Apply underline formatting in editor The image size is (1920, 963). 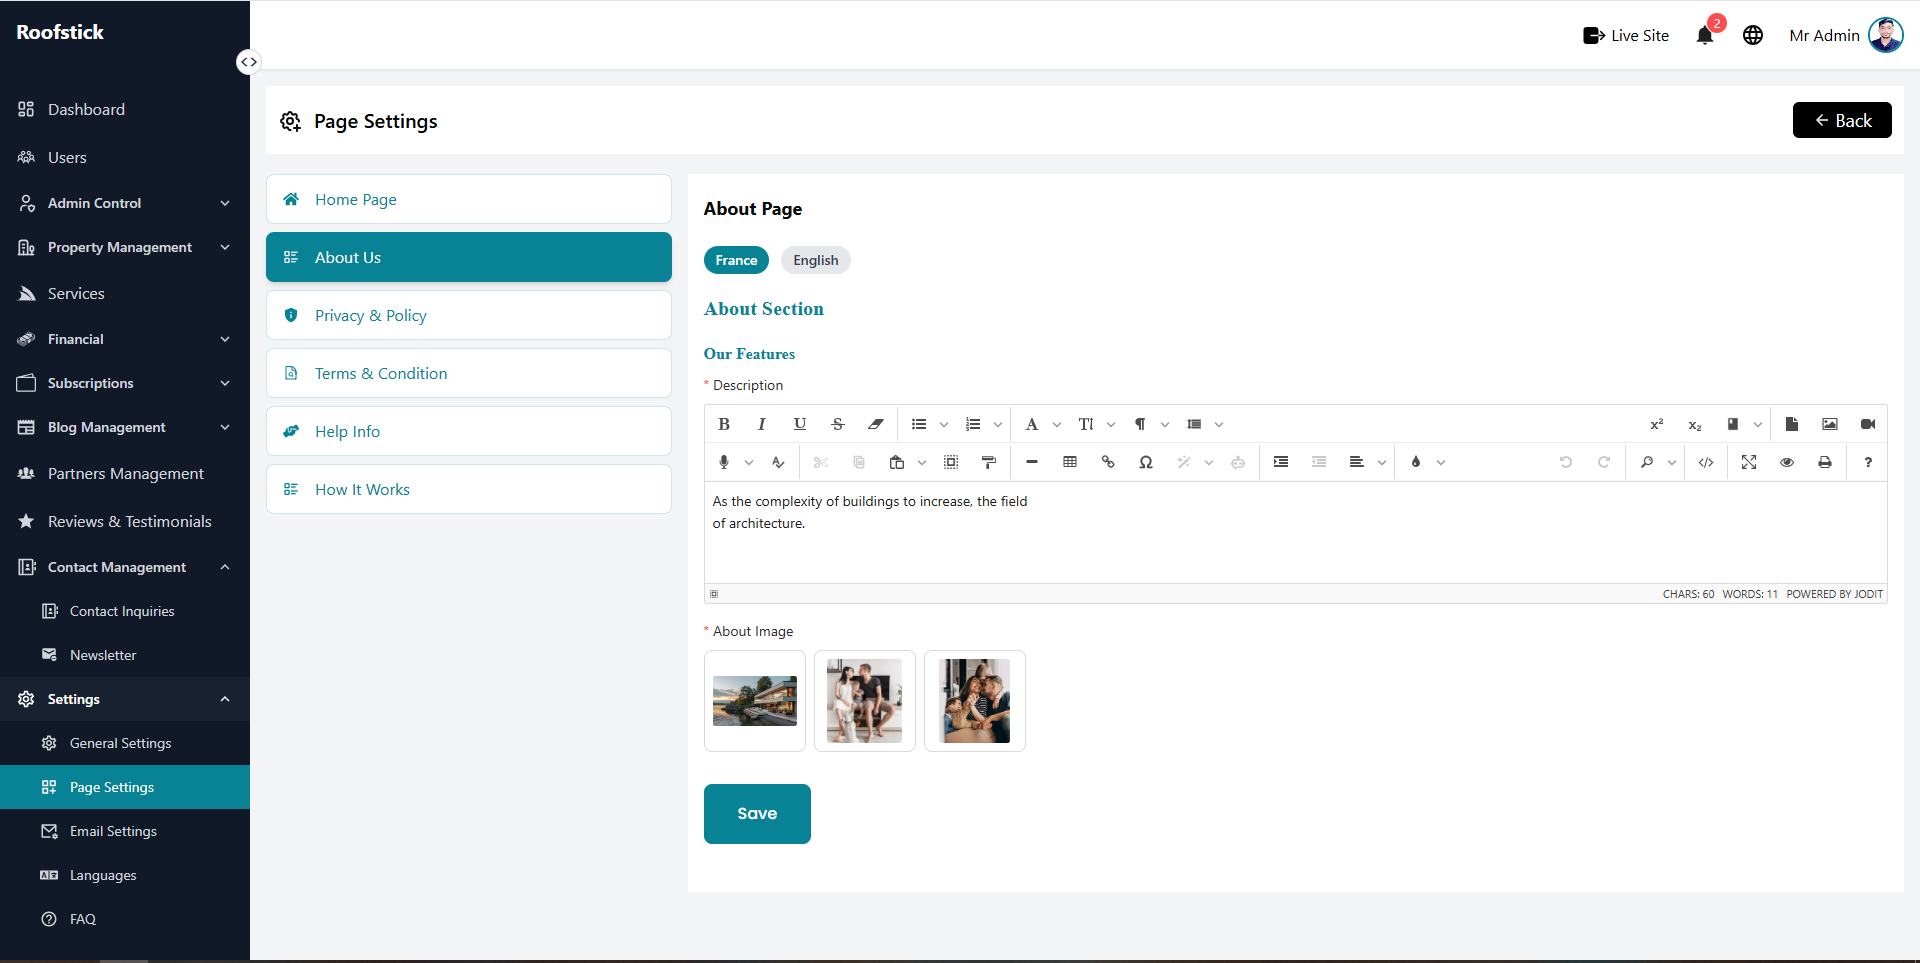(800, 424)
